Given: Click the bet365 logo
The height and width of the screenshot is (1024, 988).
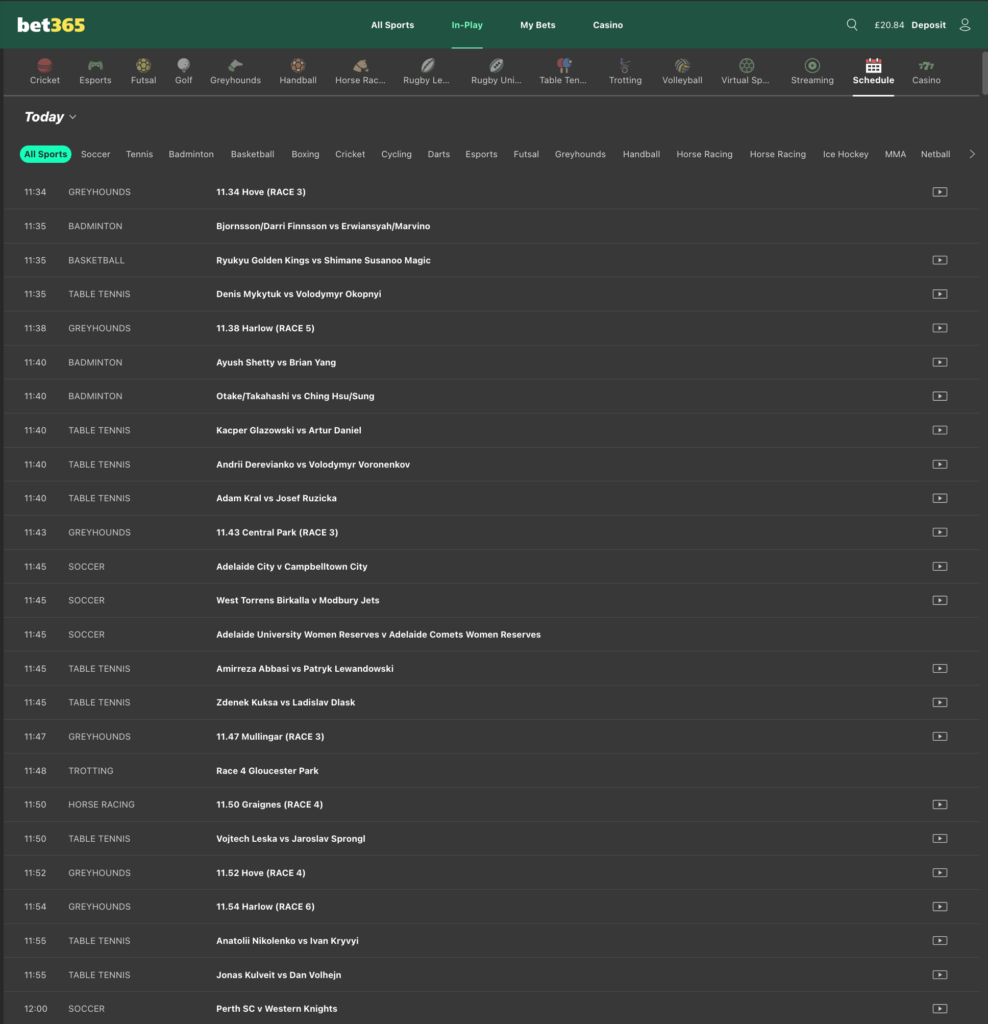Looking at the screenshot, I should [x=51, y=25].
